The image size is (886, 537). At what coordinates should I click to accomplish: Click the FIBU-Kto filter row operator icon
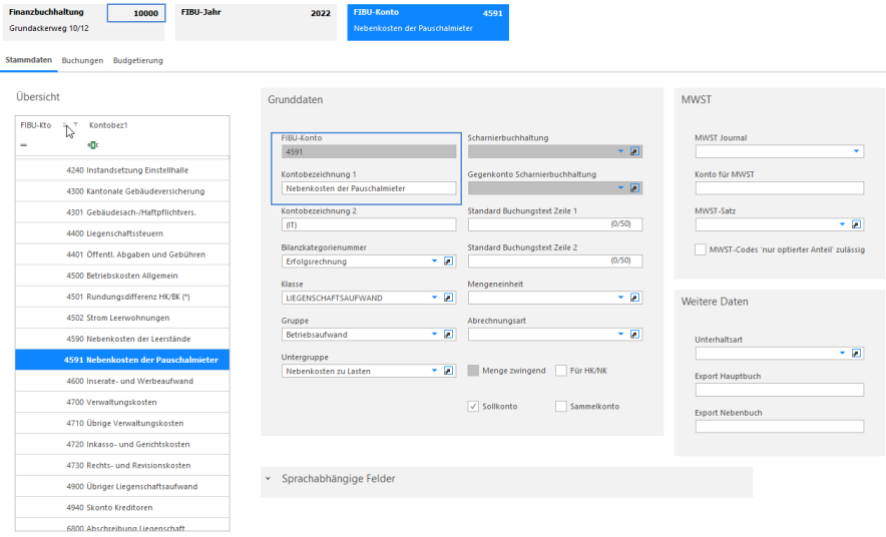click(24, 145)
